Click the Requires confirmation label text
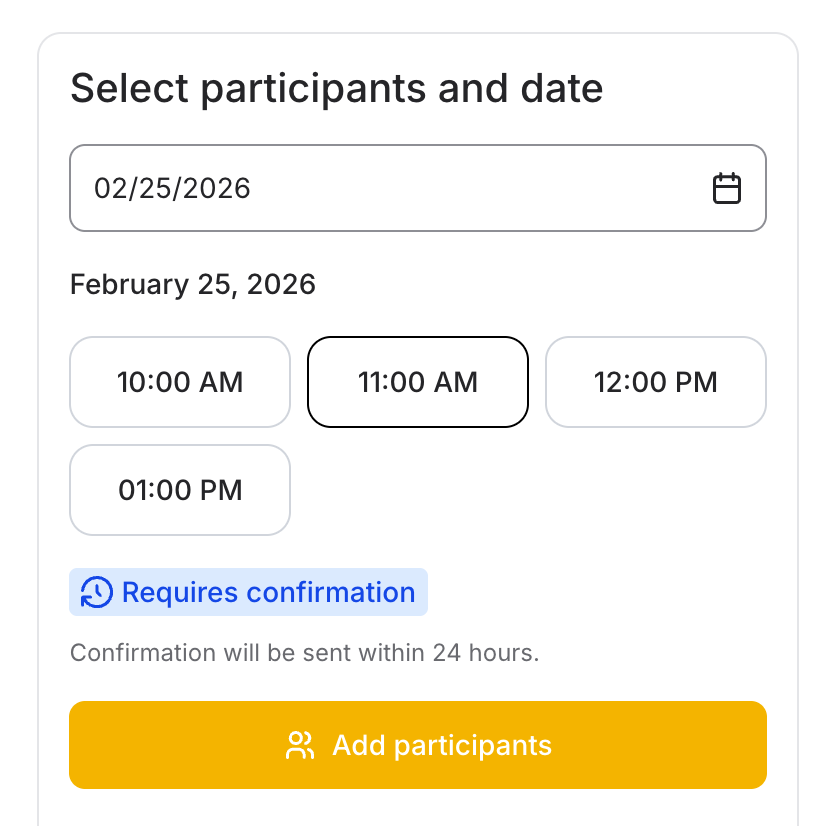This screenshot has width=834, height=826. click(x=268, y=592)
